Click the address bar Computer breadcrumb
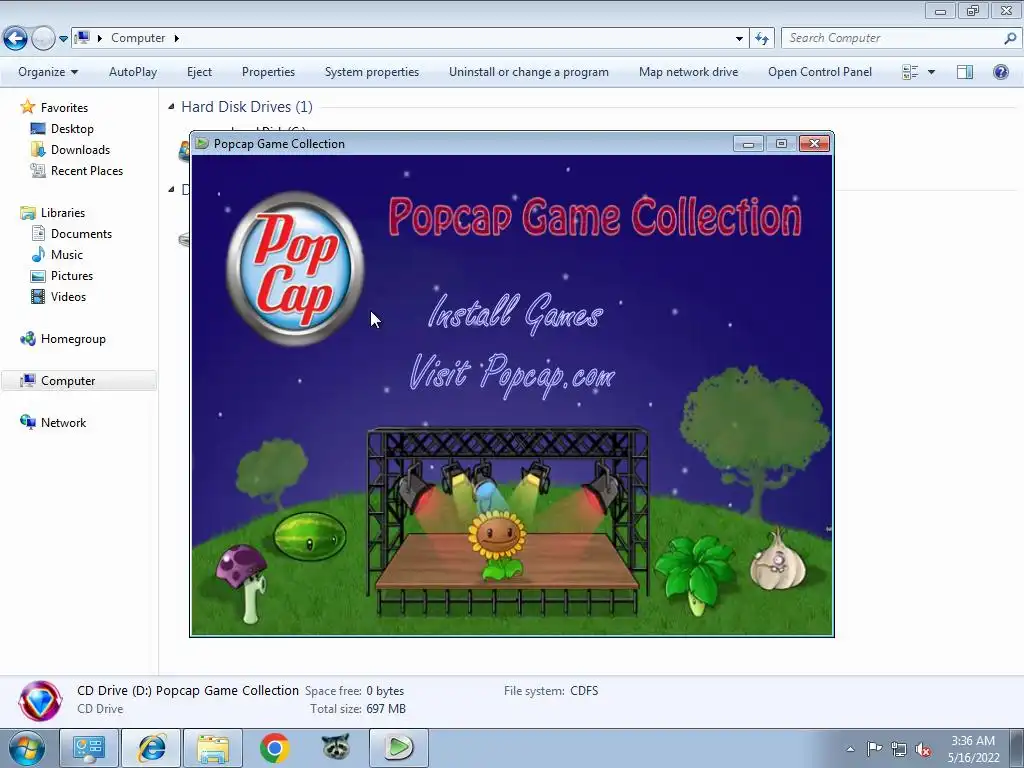Screen dimensions: 1024x768 point(138,39)
